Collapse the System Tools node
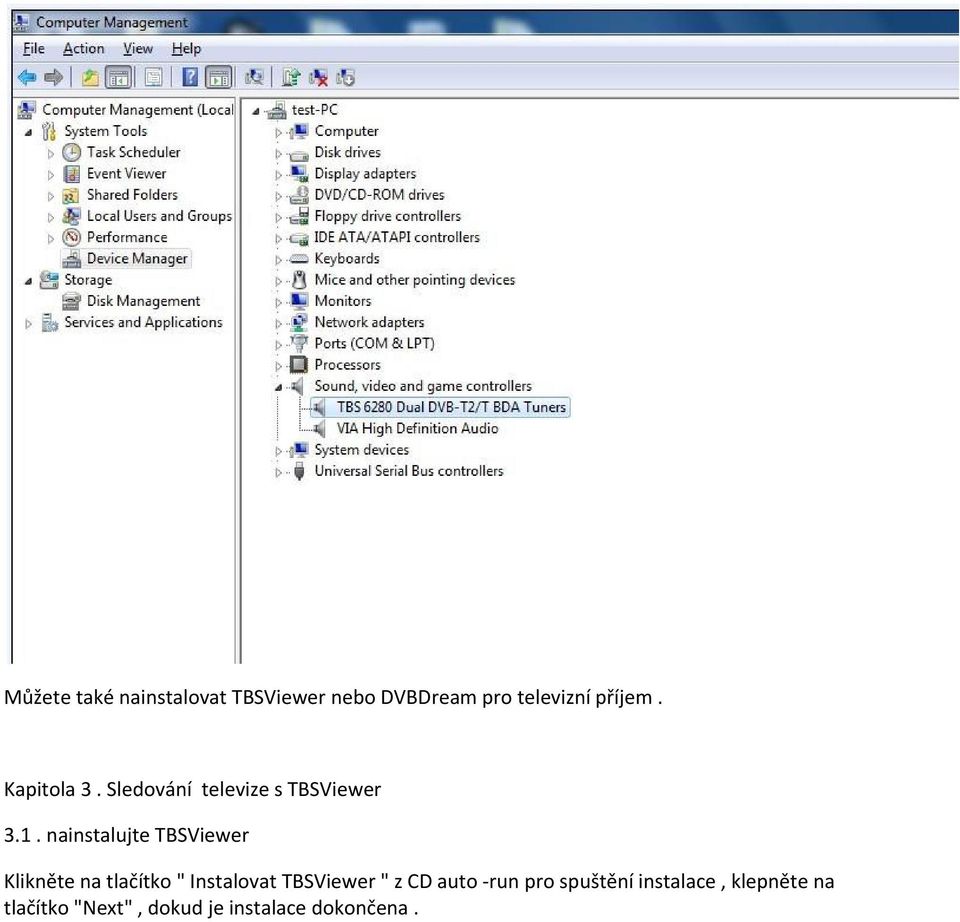Screen dimensions: 960x922 click(x=28, y=132)
